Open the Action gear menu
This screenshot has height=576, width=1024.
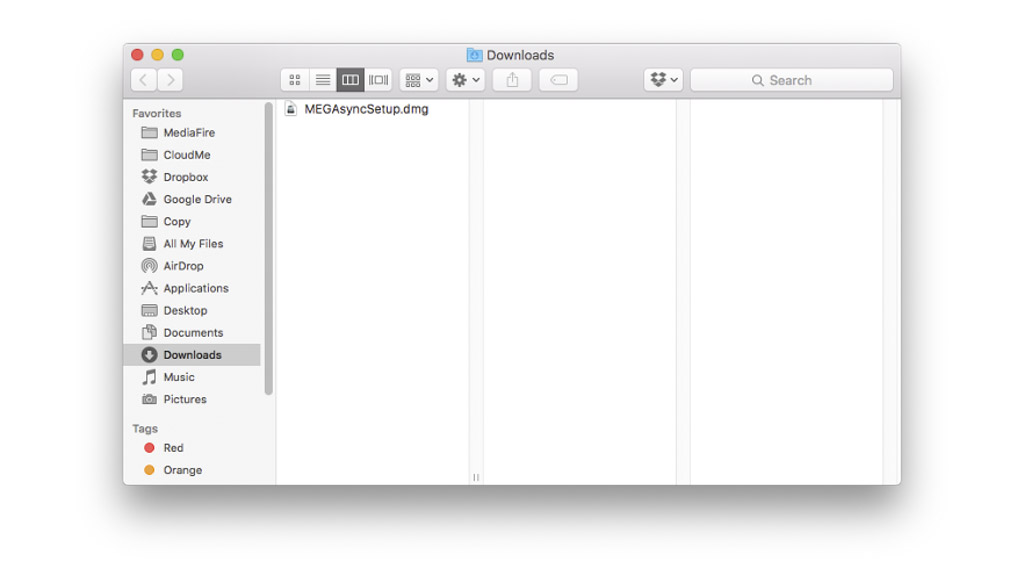tap(465, 80)
